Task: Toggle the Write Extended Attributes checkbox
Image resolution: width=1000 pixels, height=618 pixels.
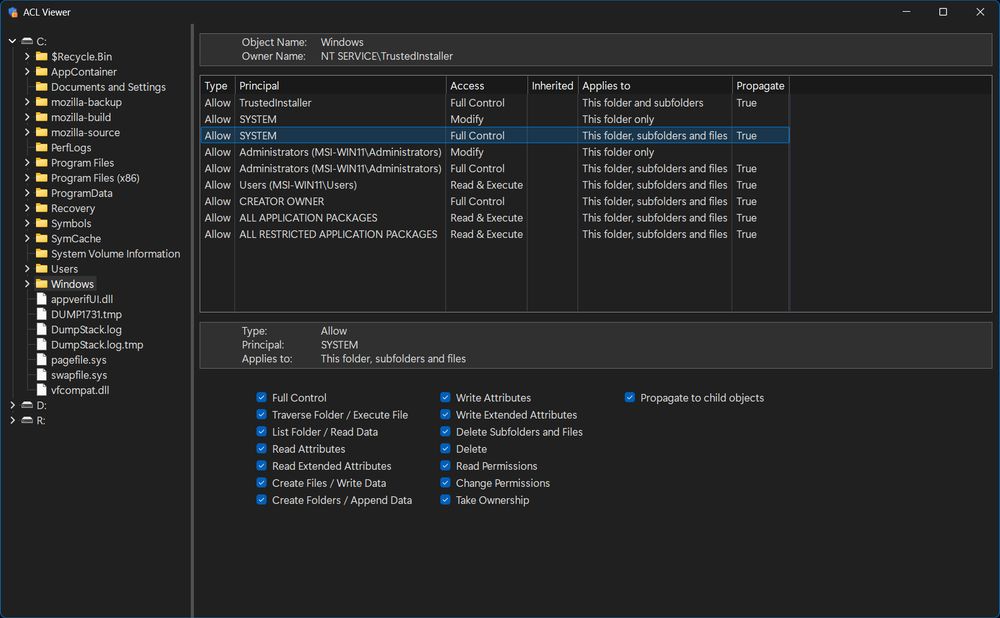Action: (x=445, y=415)
